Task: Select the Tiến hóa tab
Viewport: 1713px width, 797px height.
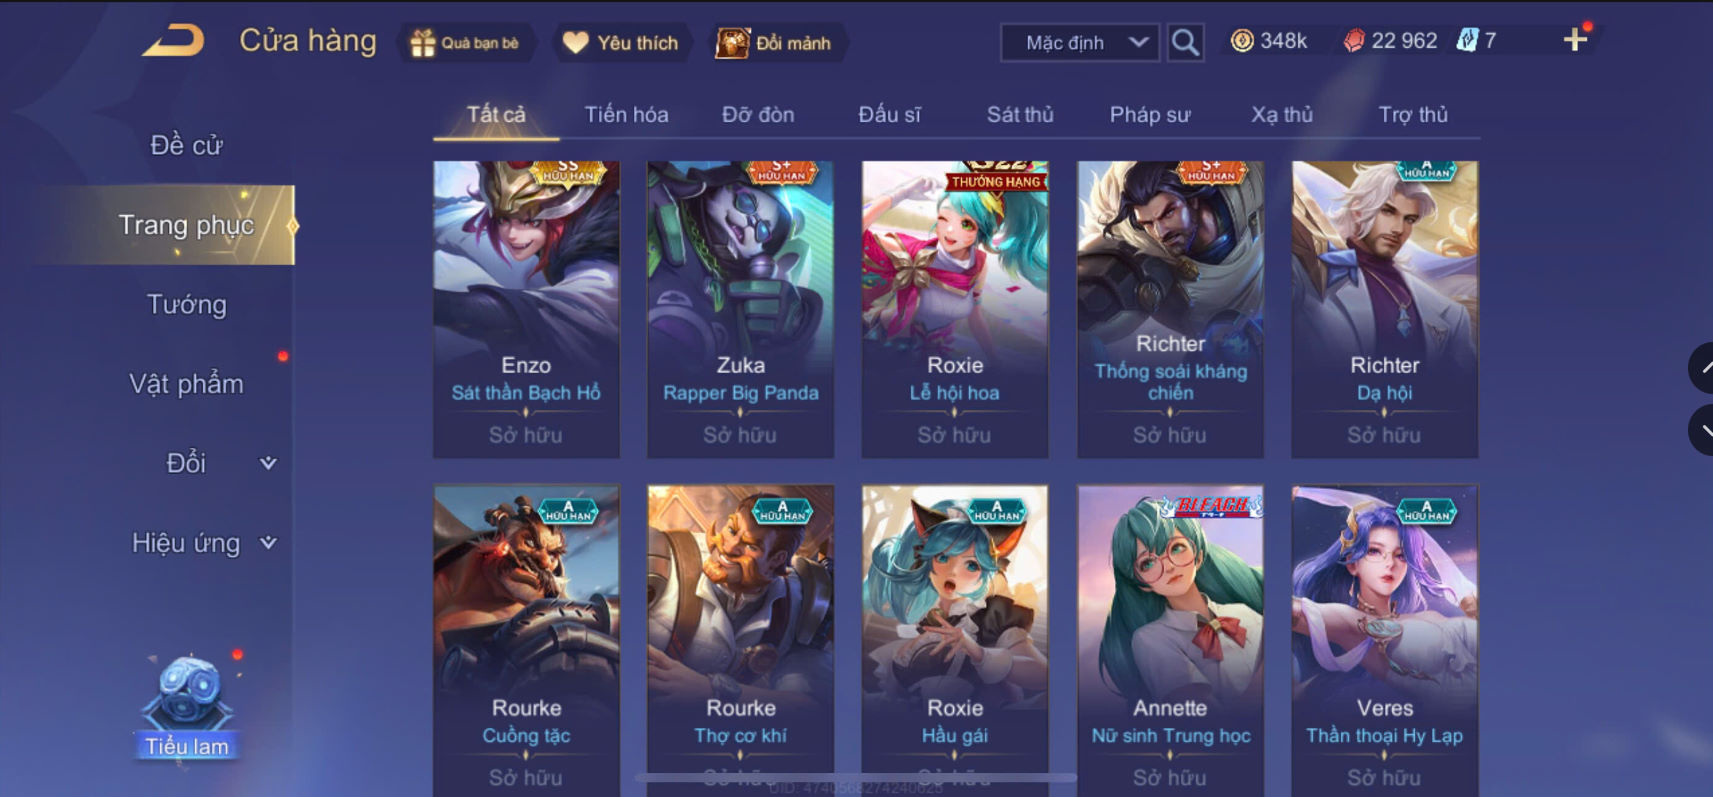Action: click(x=627, y=115)
